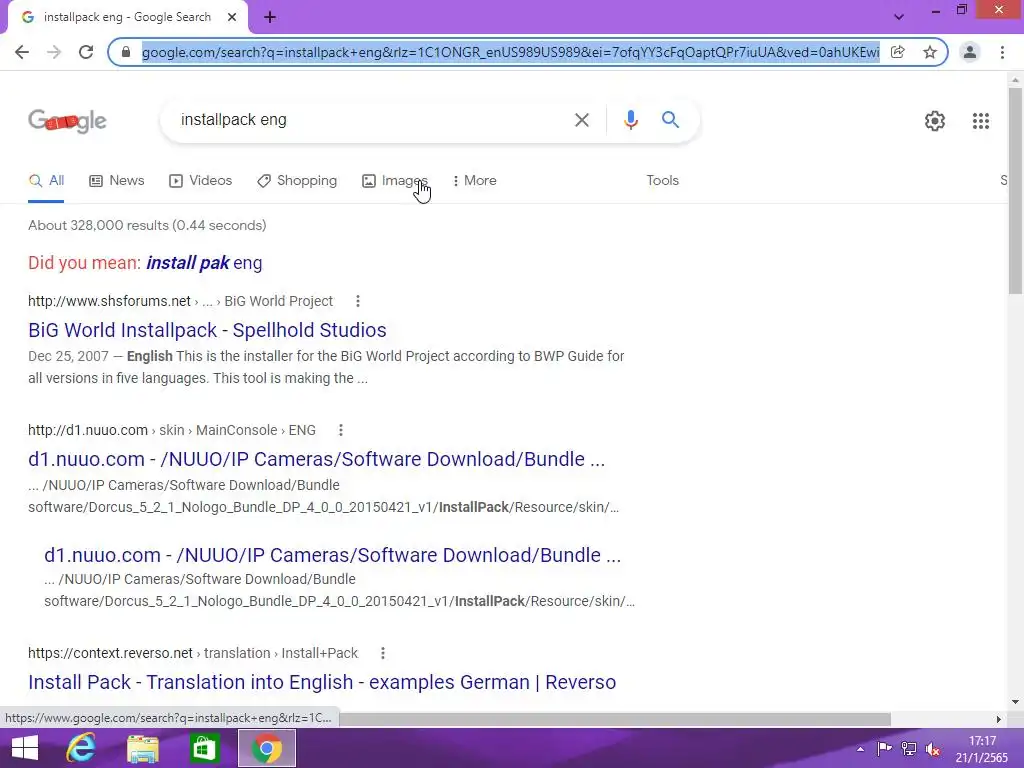The height and width of the screenshot is (768, 1024).
Task: Reload the current page
Action: (x=86, y=52)
